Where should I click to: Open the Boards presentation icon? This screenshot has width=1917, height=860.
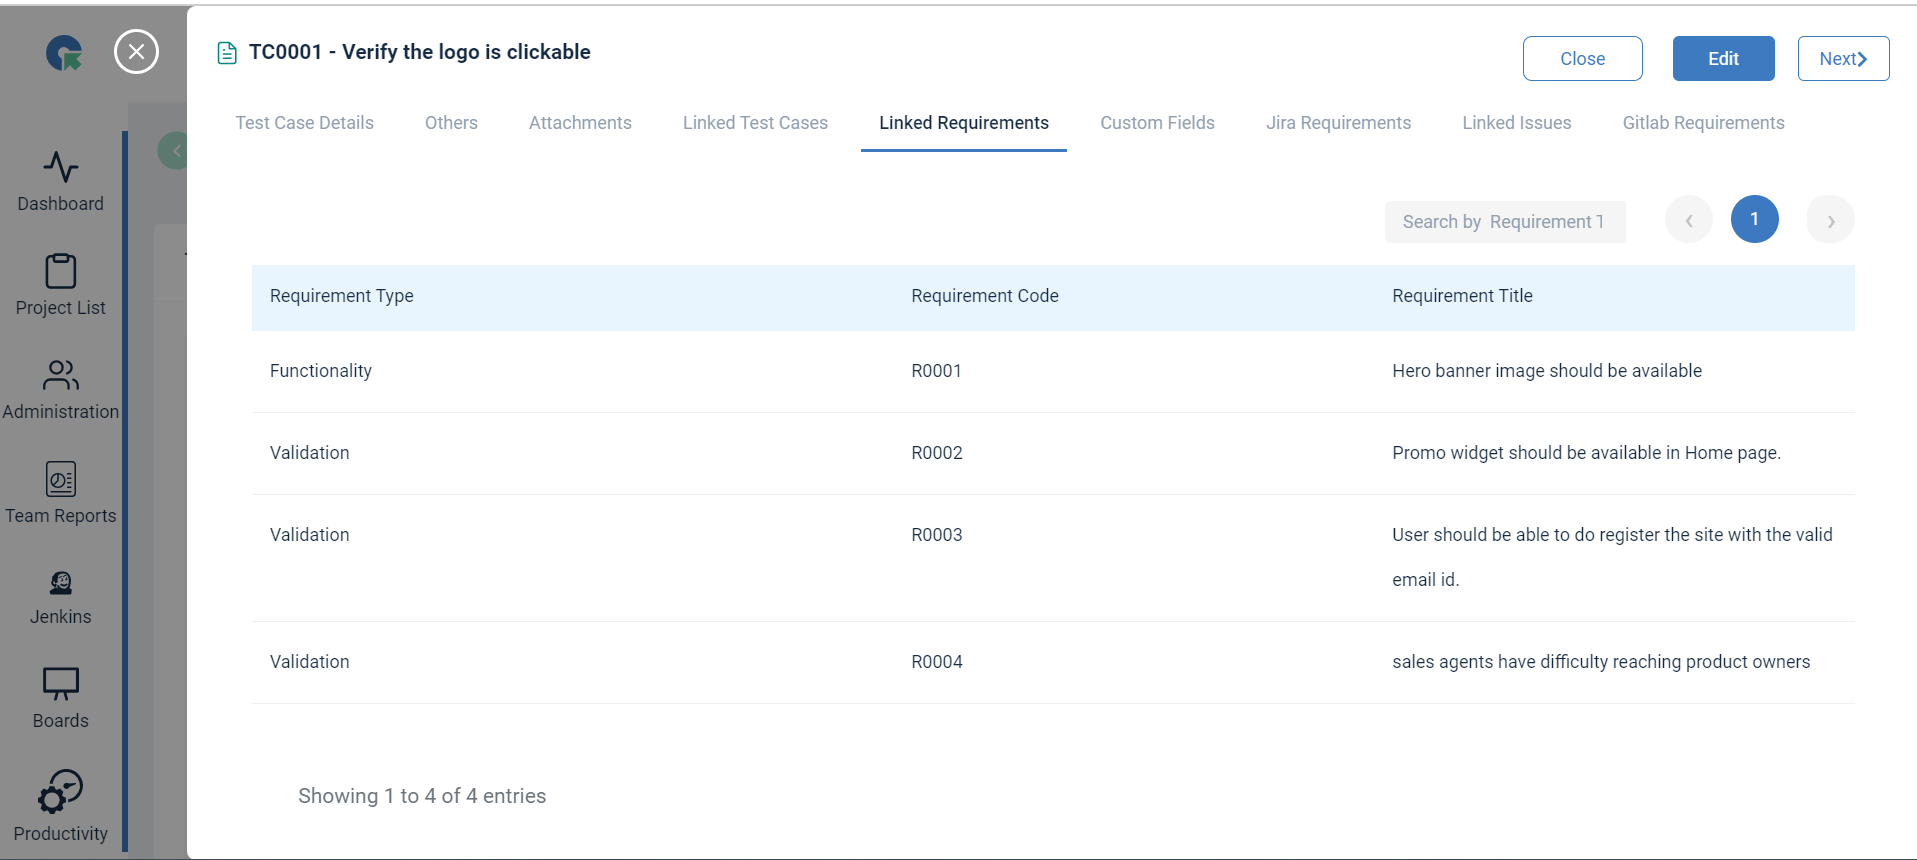click(x=61, y=684)
